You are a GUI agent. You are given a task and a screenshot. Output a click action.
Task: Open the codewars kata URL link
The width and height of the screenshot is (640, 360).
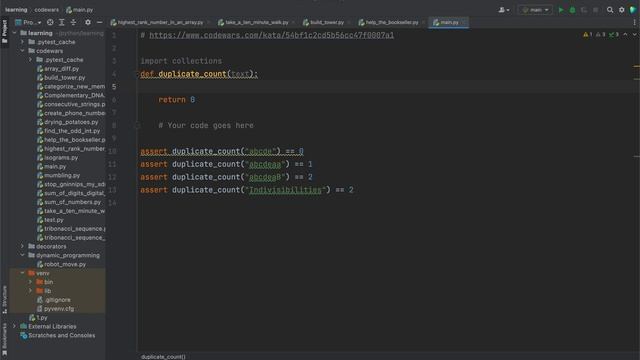tap(271, 35)
